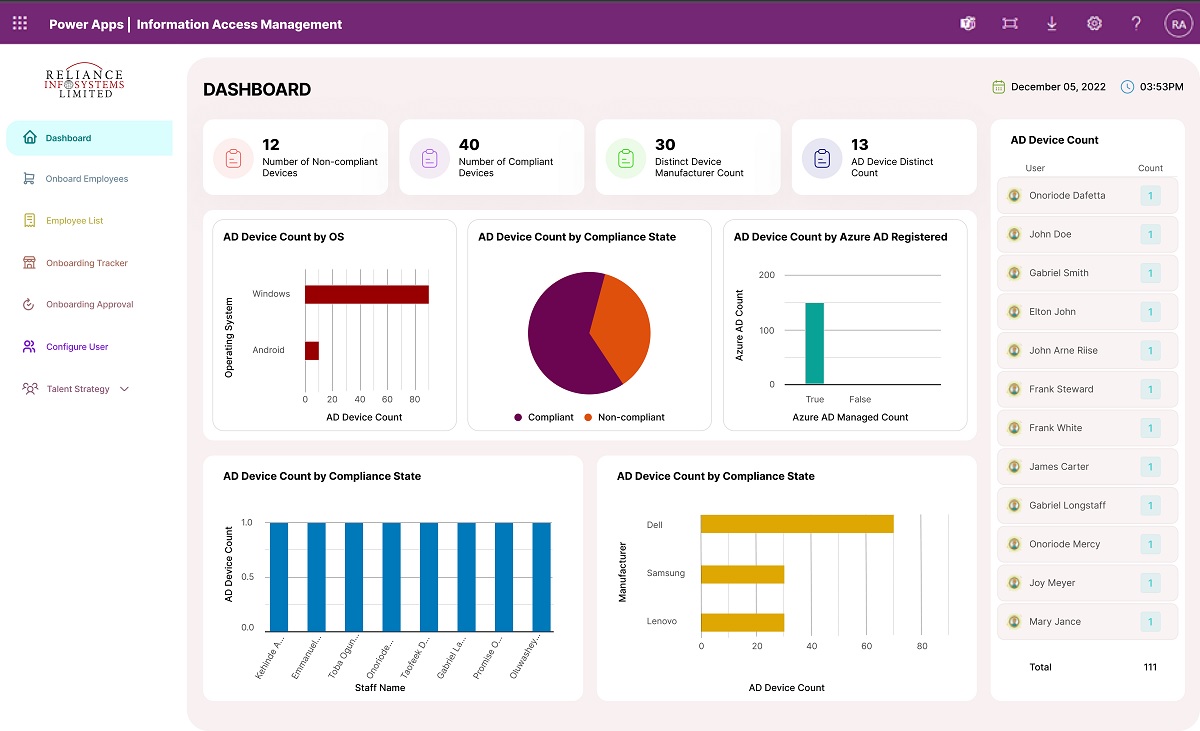Click the Teams icon in the header
The width and height of the screenshot is (1200, 731).
[967, 22]
